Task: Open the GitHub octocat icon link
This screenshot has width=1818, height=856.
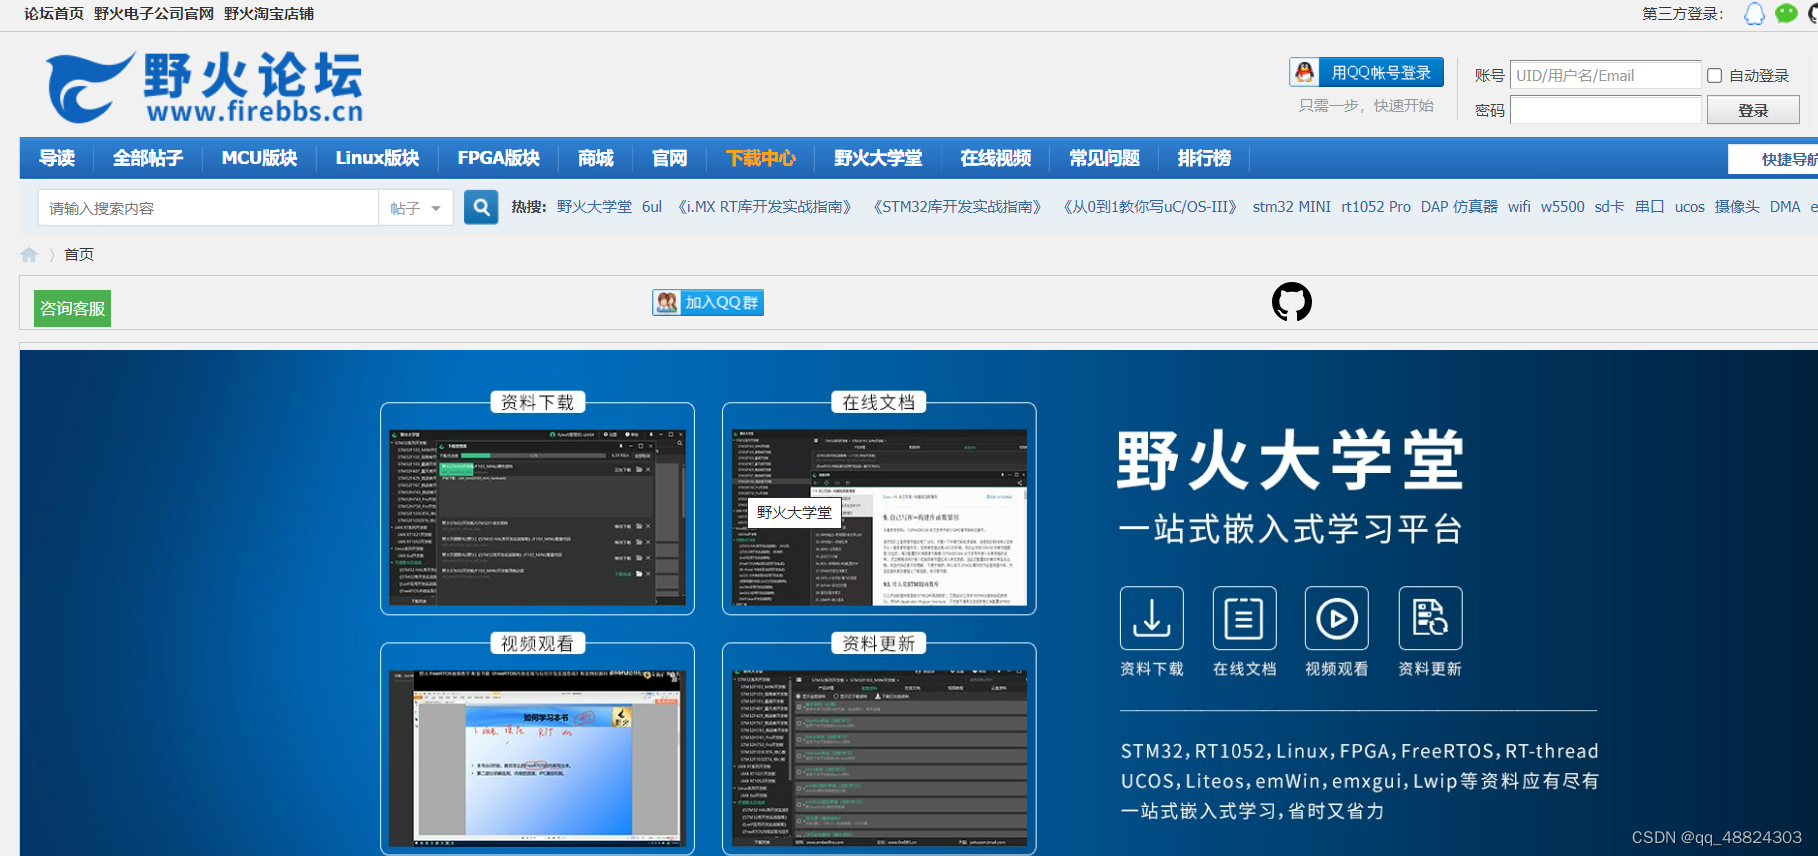Action: coord(1291,301)
